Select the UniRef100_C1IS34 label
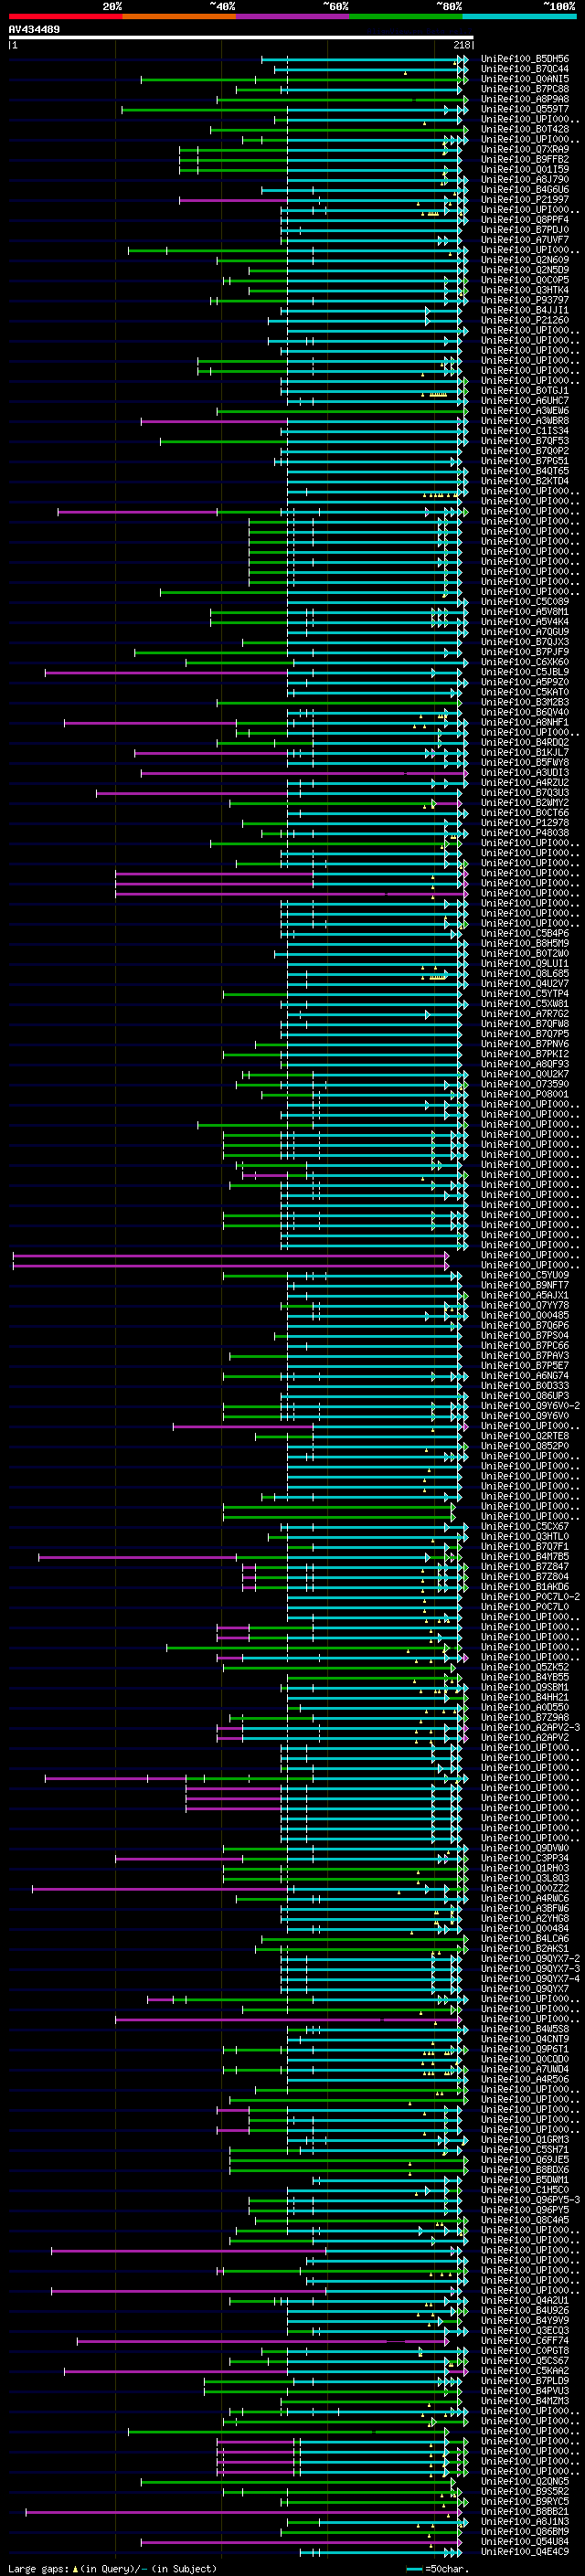This screenshot has height=2576, width=585. click(525, 431)
